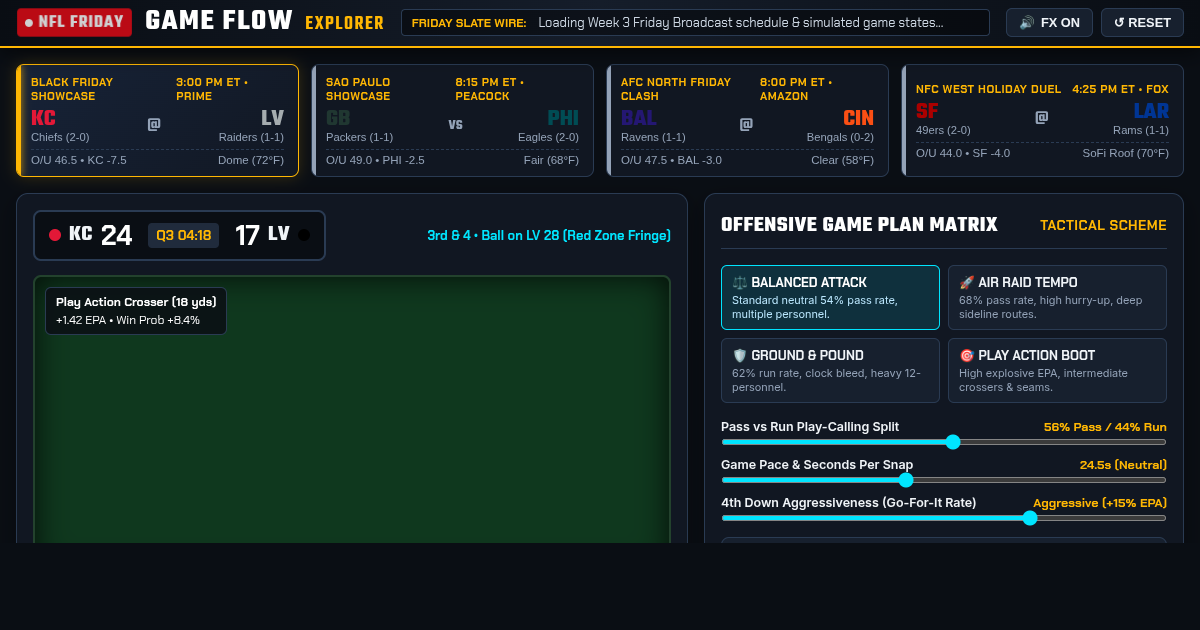Click the LV black team dot in scoreboard
This screenshot has width=1200, height=630.
[304, 235]
